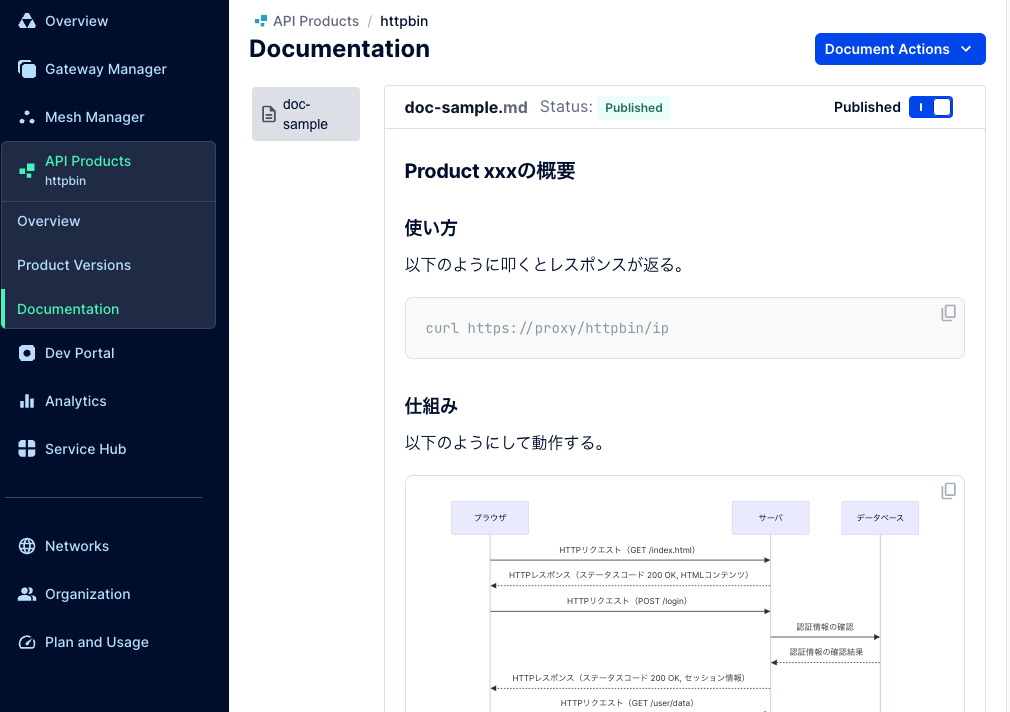Copy the curl command code block
Image resolution: width=1010 pixels, height=712 pixels.
(x=948, y=313)
